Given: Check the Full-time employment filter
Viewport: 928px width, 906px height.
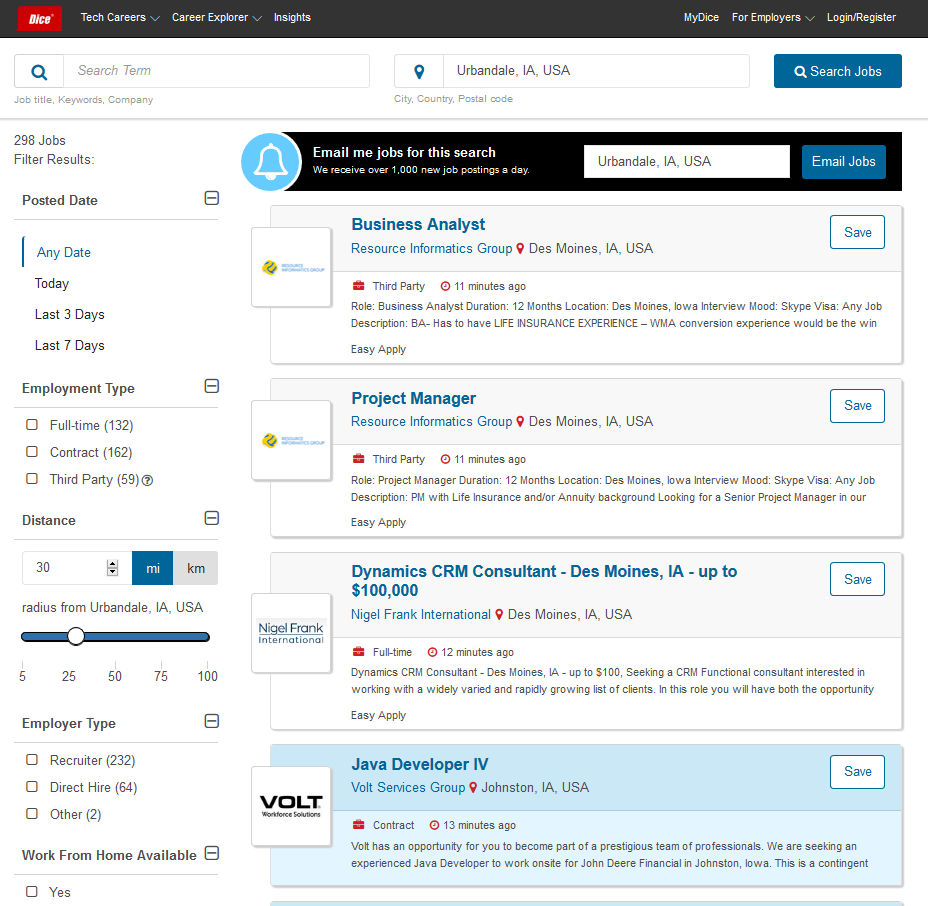Looking at the screenshot, I should (32, 425).
